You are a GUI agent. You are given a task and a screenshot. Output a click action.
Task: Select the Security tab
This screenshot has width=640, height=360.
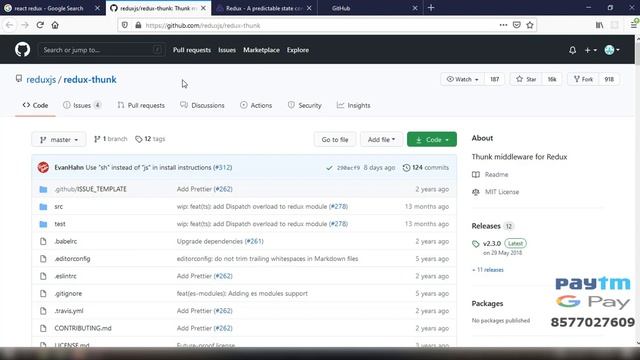click(x=304, y=105)
